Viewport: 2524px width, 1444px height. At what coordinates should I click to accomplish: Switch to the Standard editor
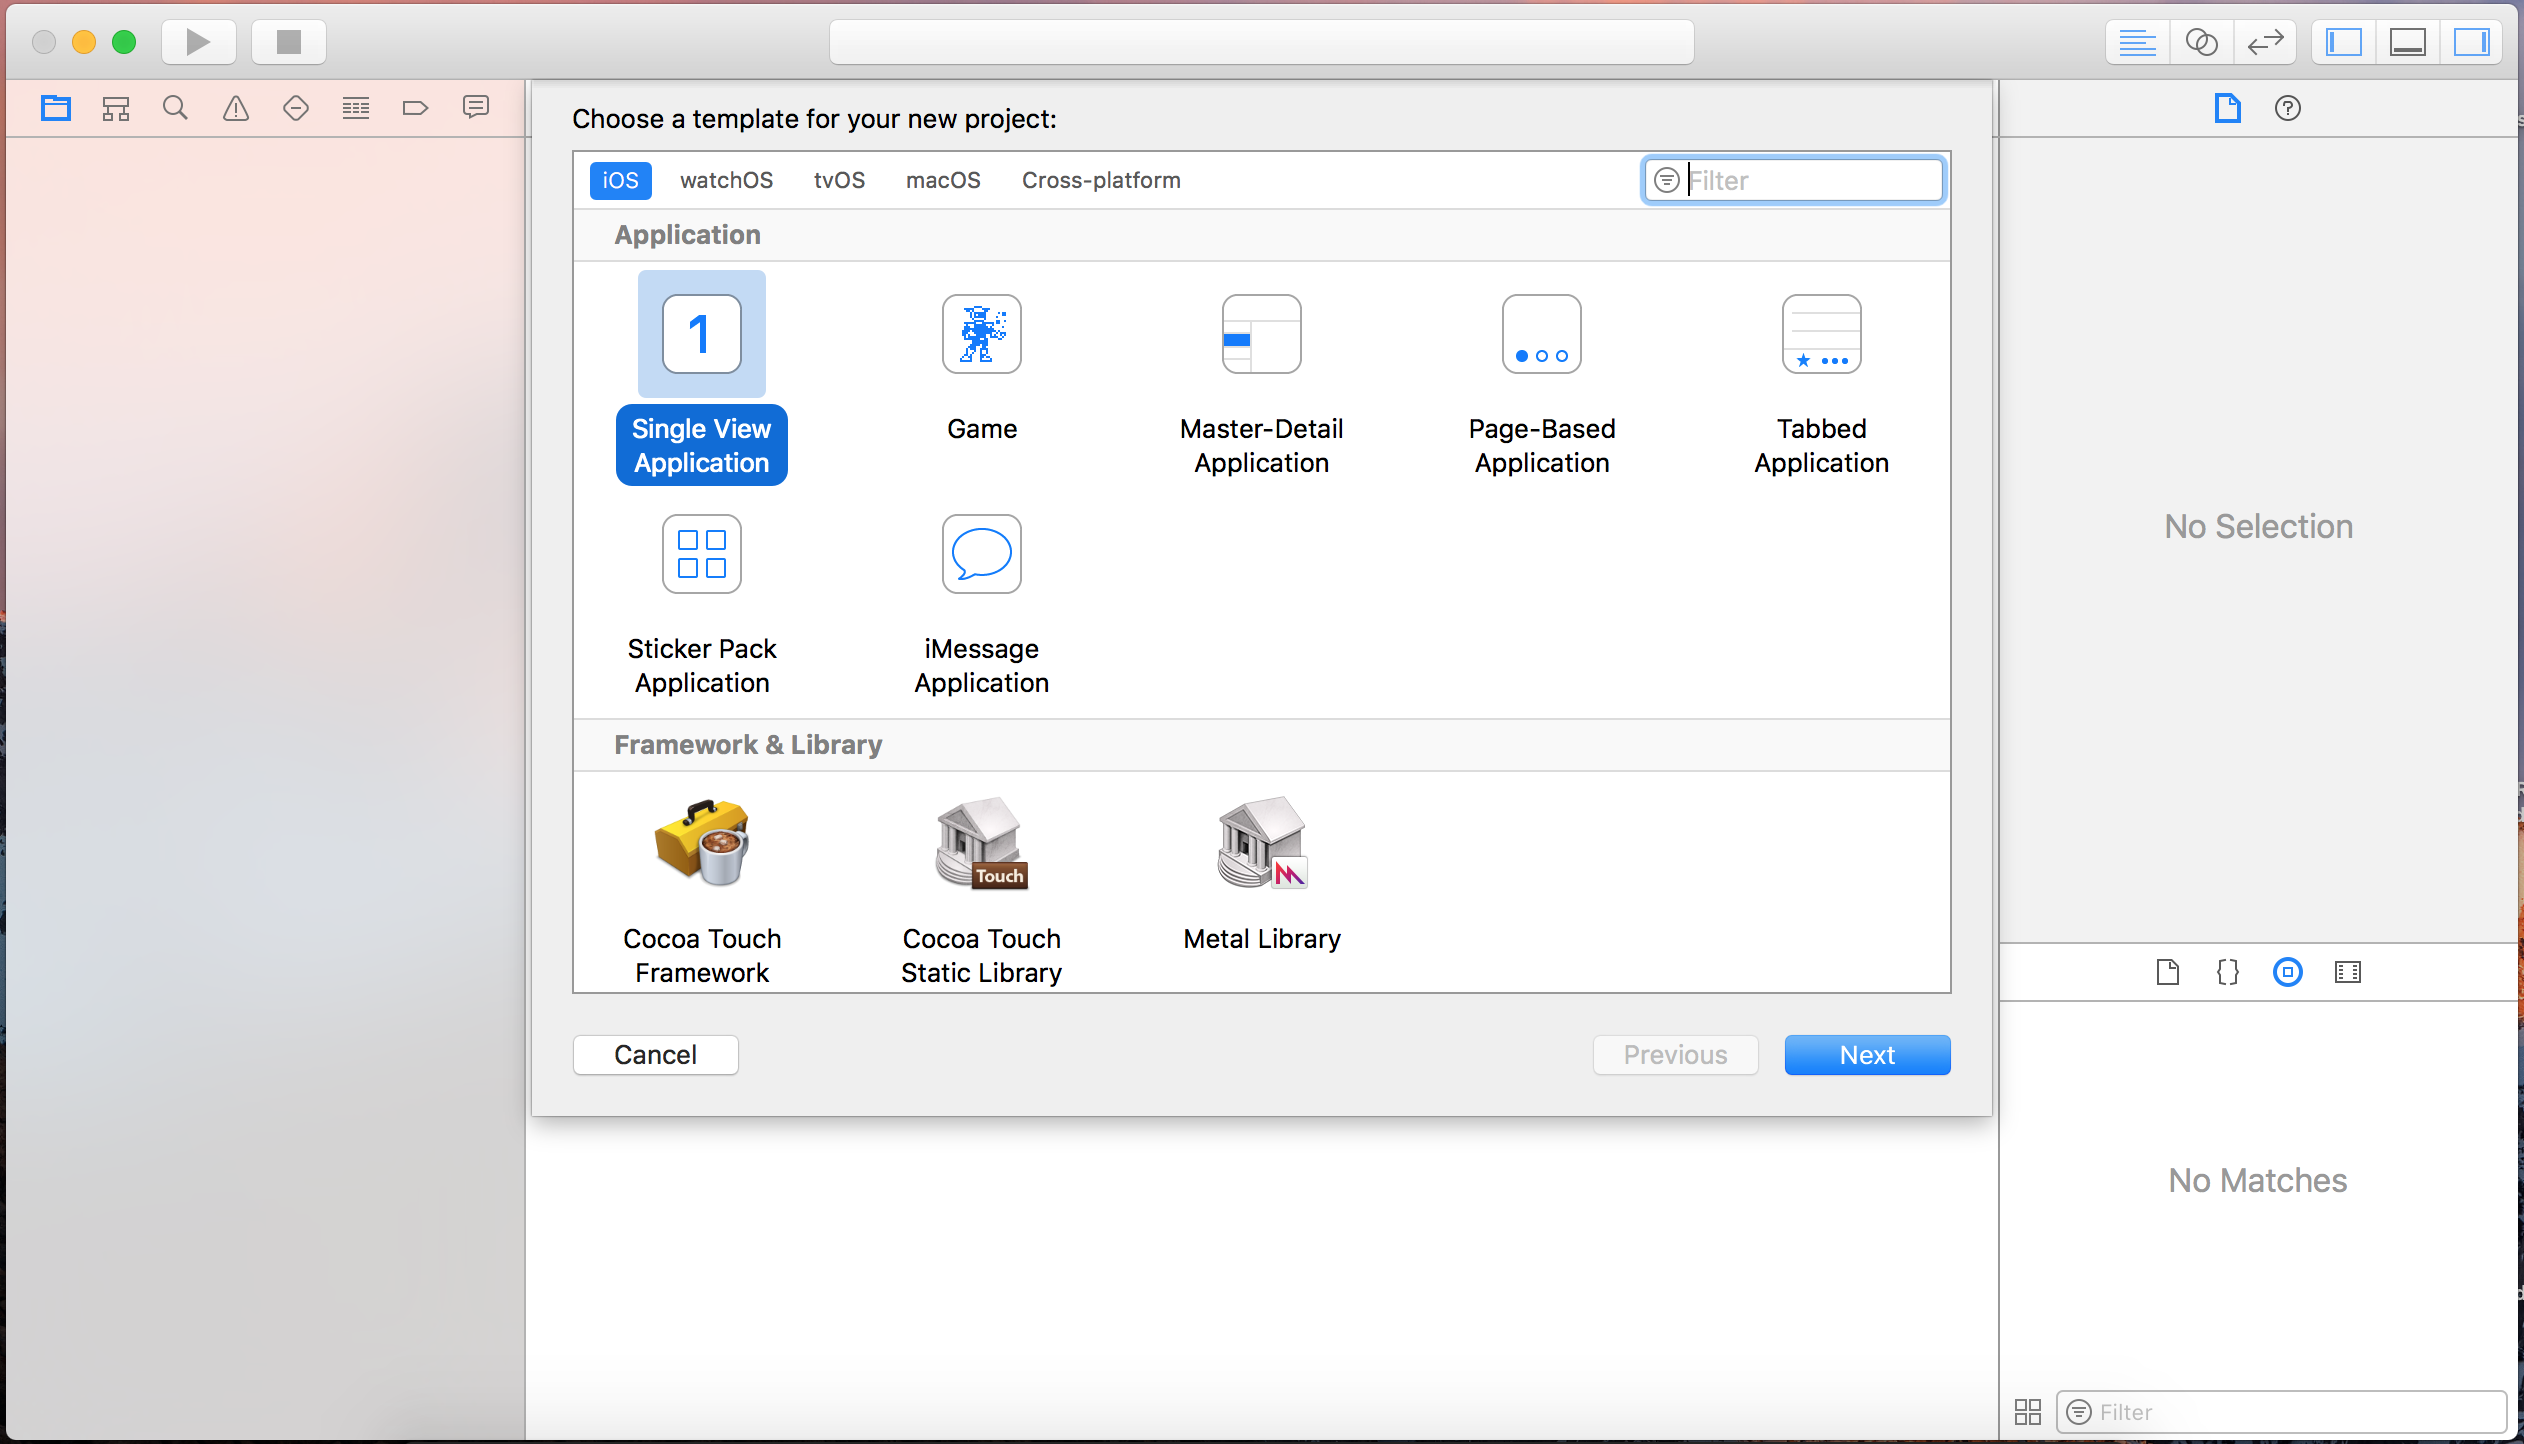tap(2138, 42)
